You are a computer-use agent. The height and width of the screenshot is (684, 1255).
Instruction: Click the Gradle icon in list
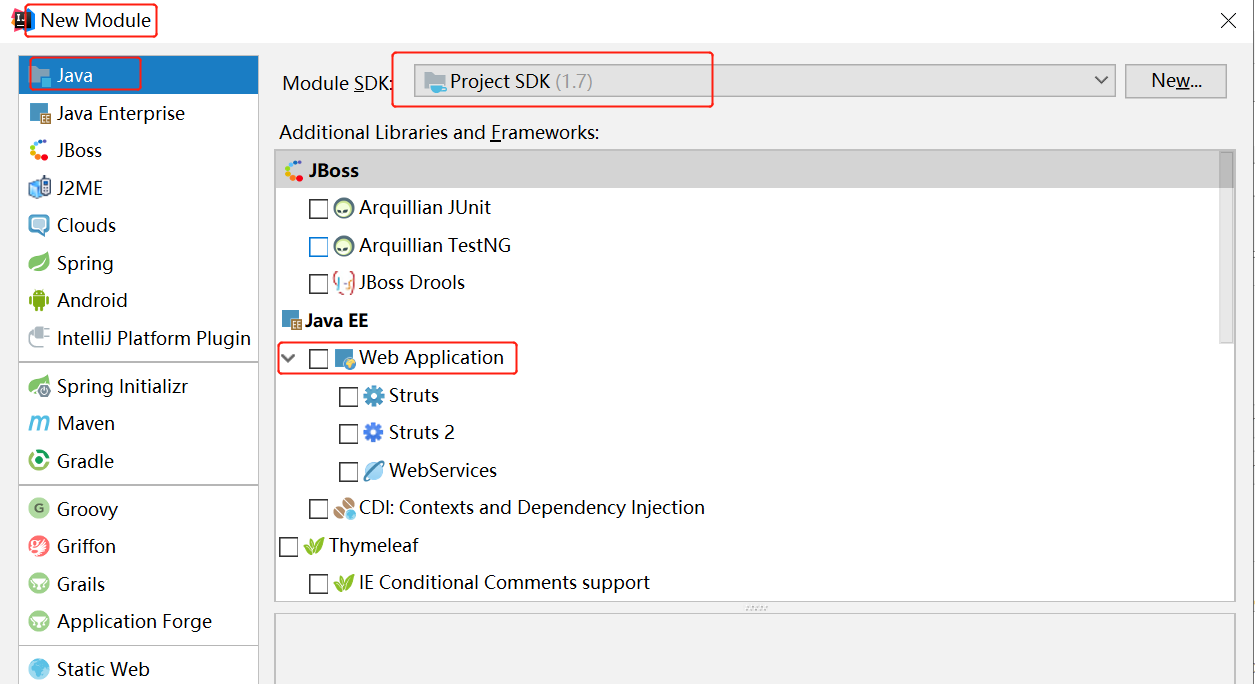click(39, 461)
